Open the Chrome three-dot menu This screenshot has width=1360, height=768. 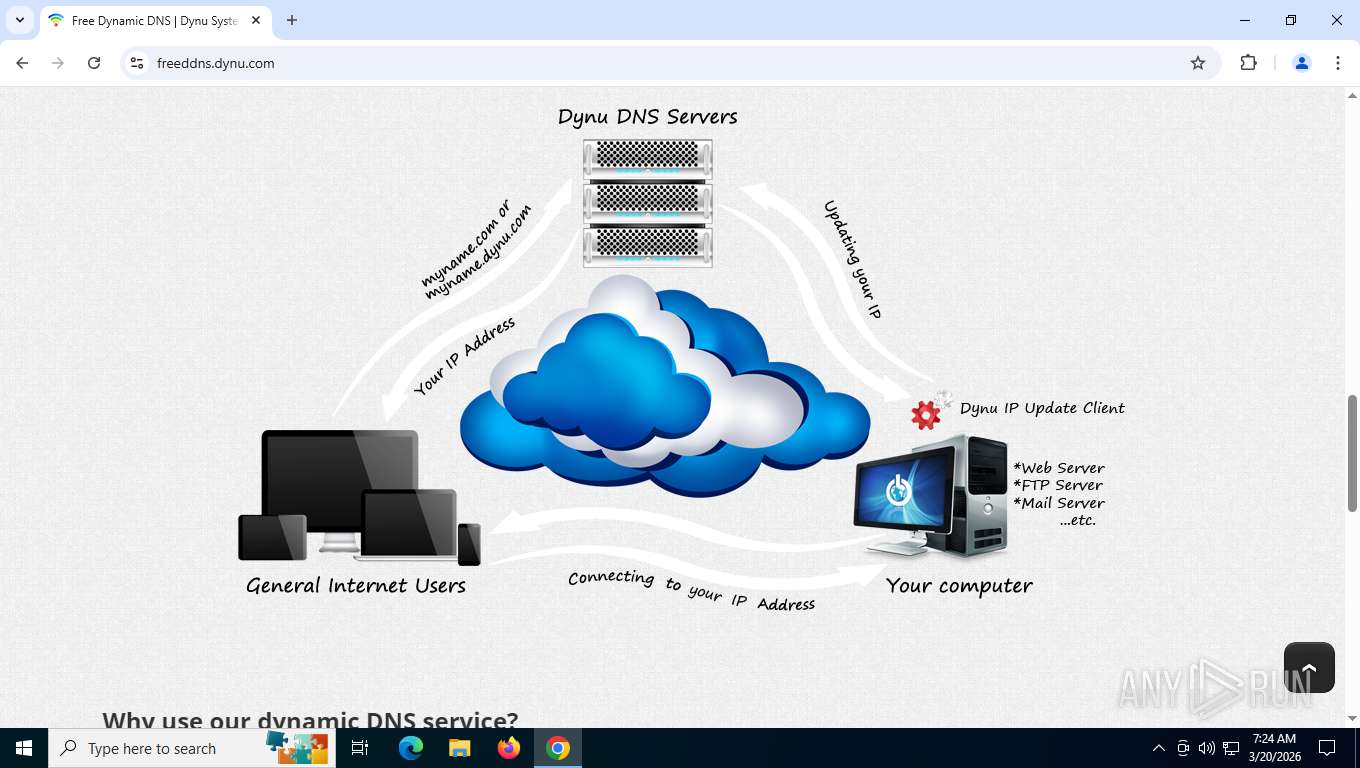tap(1338, 63)
